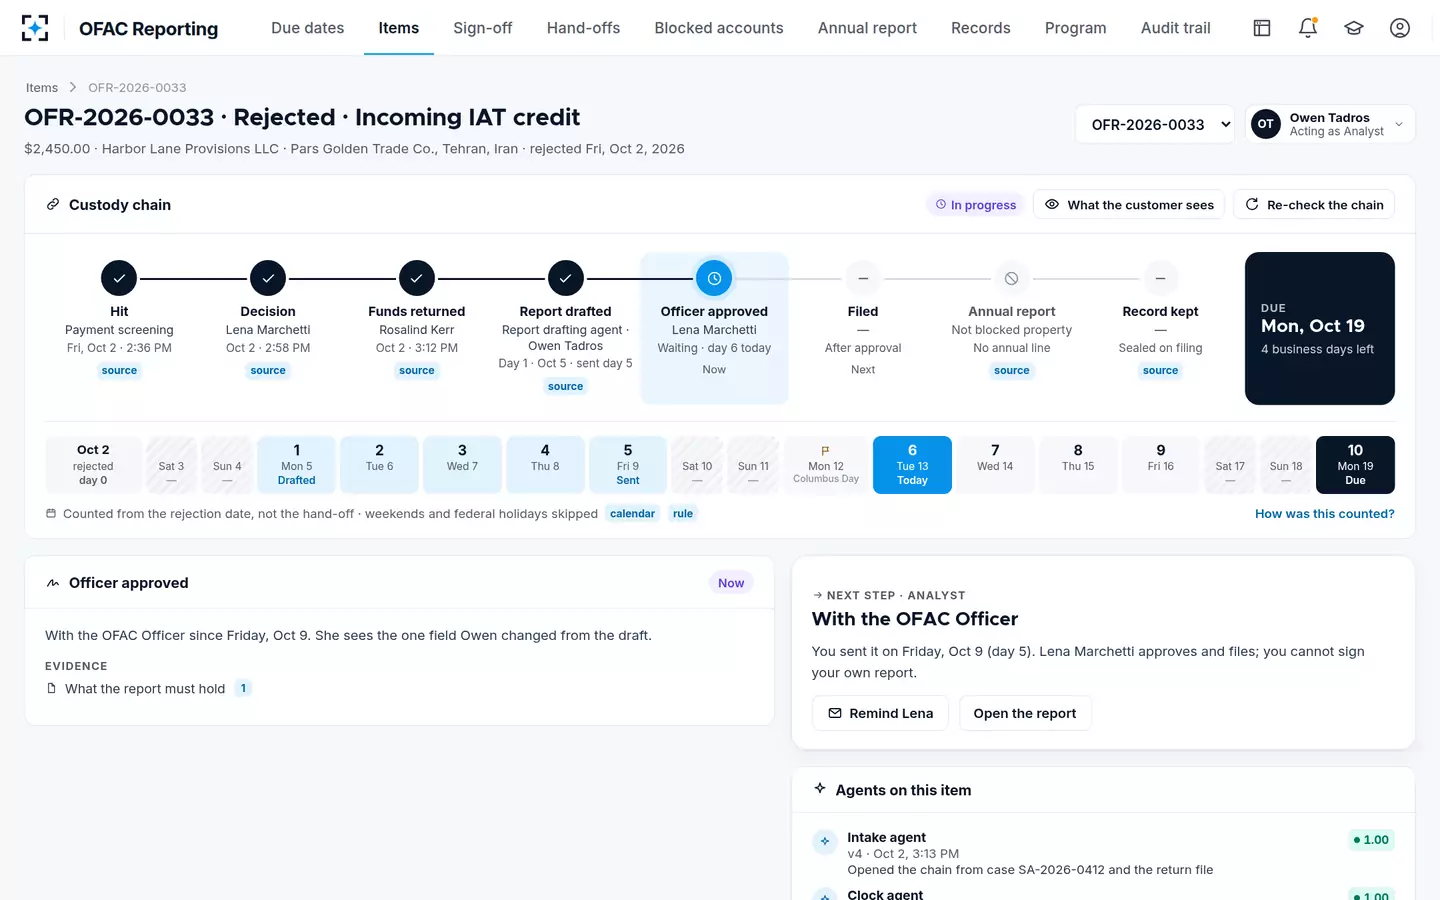The width and height of the screenshot is (1440, 900).
Task: Click the Intake agent sparkle icon
Action: click(x=825, y=841)
